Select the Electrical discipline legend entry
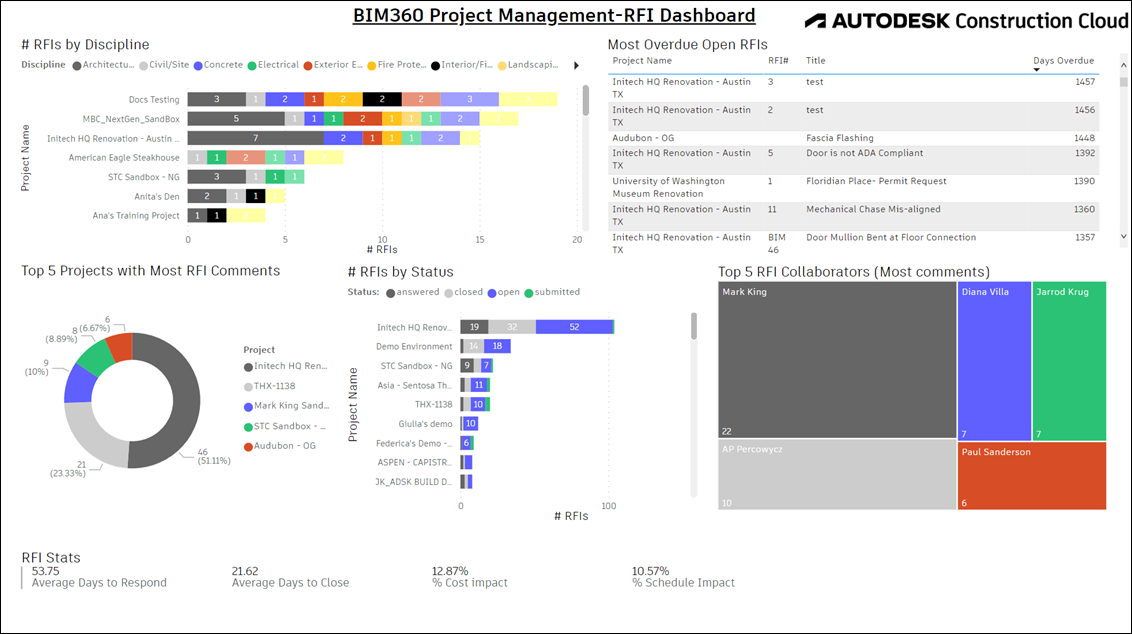Screen dimensions: 1132x634 [273, 65]
